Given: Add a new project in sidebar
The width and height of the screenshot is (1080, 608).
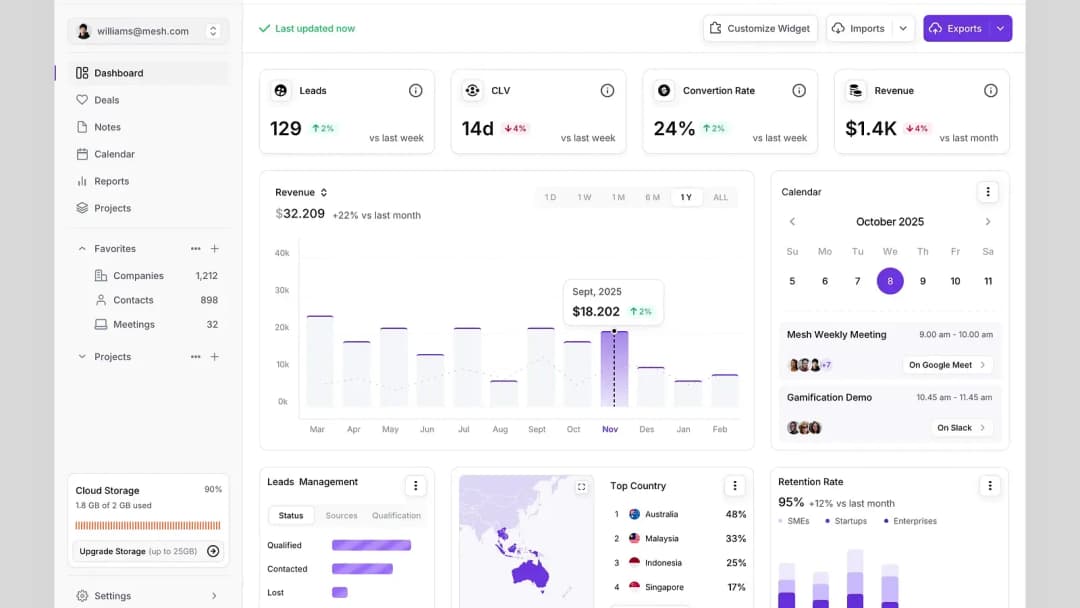Looking at the screenshot, I should point(215,357).
